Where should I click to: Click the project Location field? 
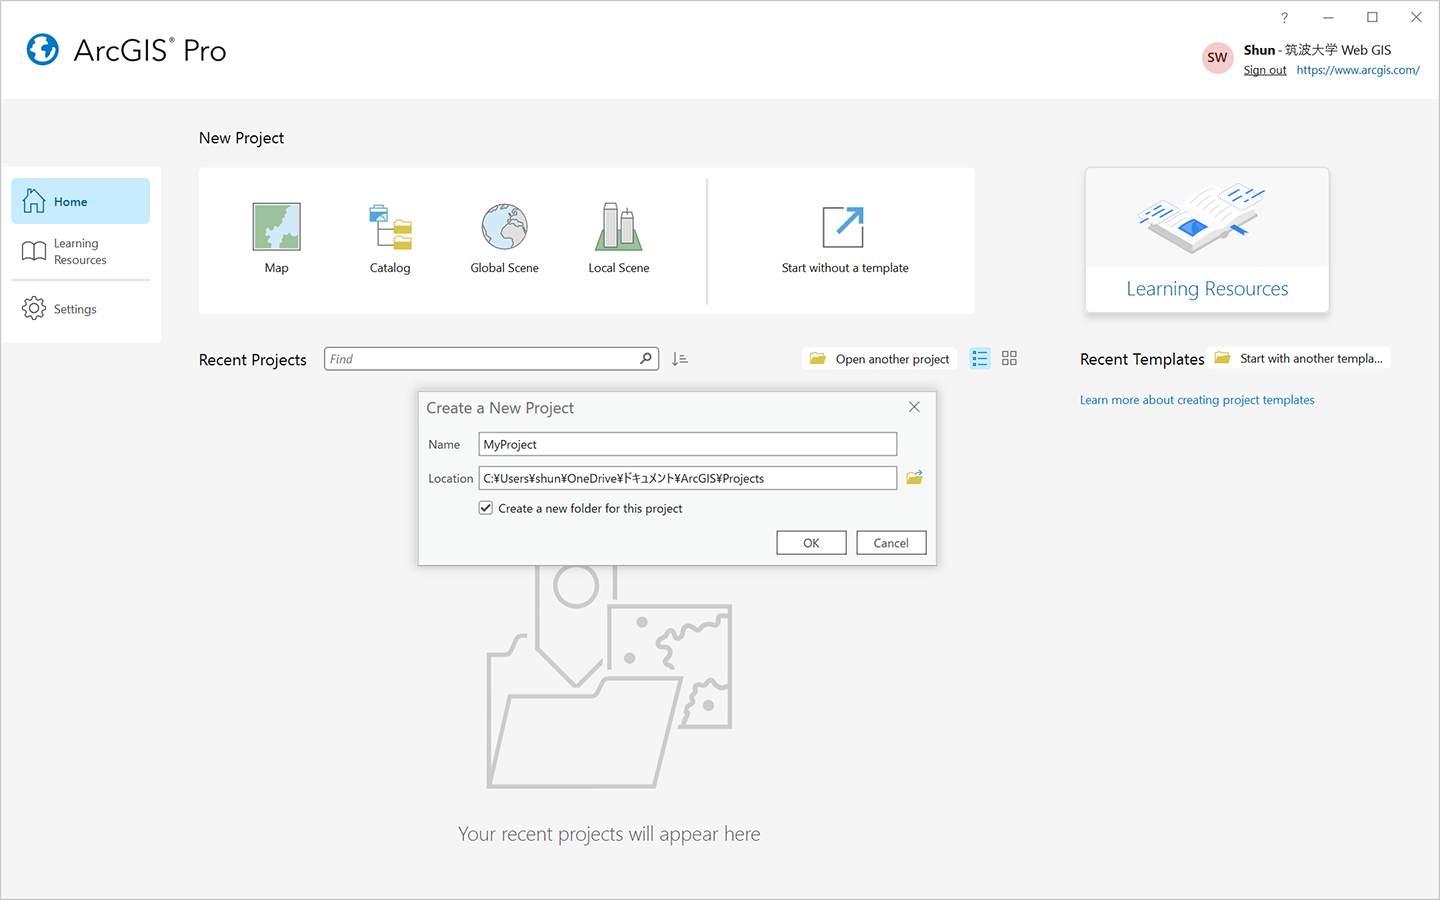[688, 478]
